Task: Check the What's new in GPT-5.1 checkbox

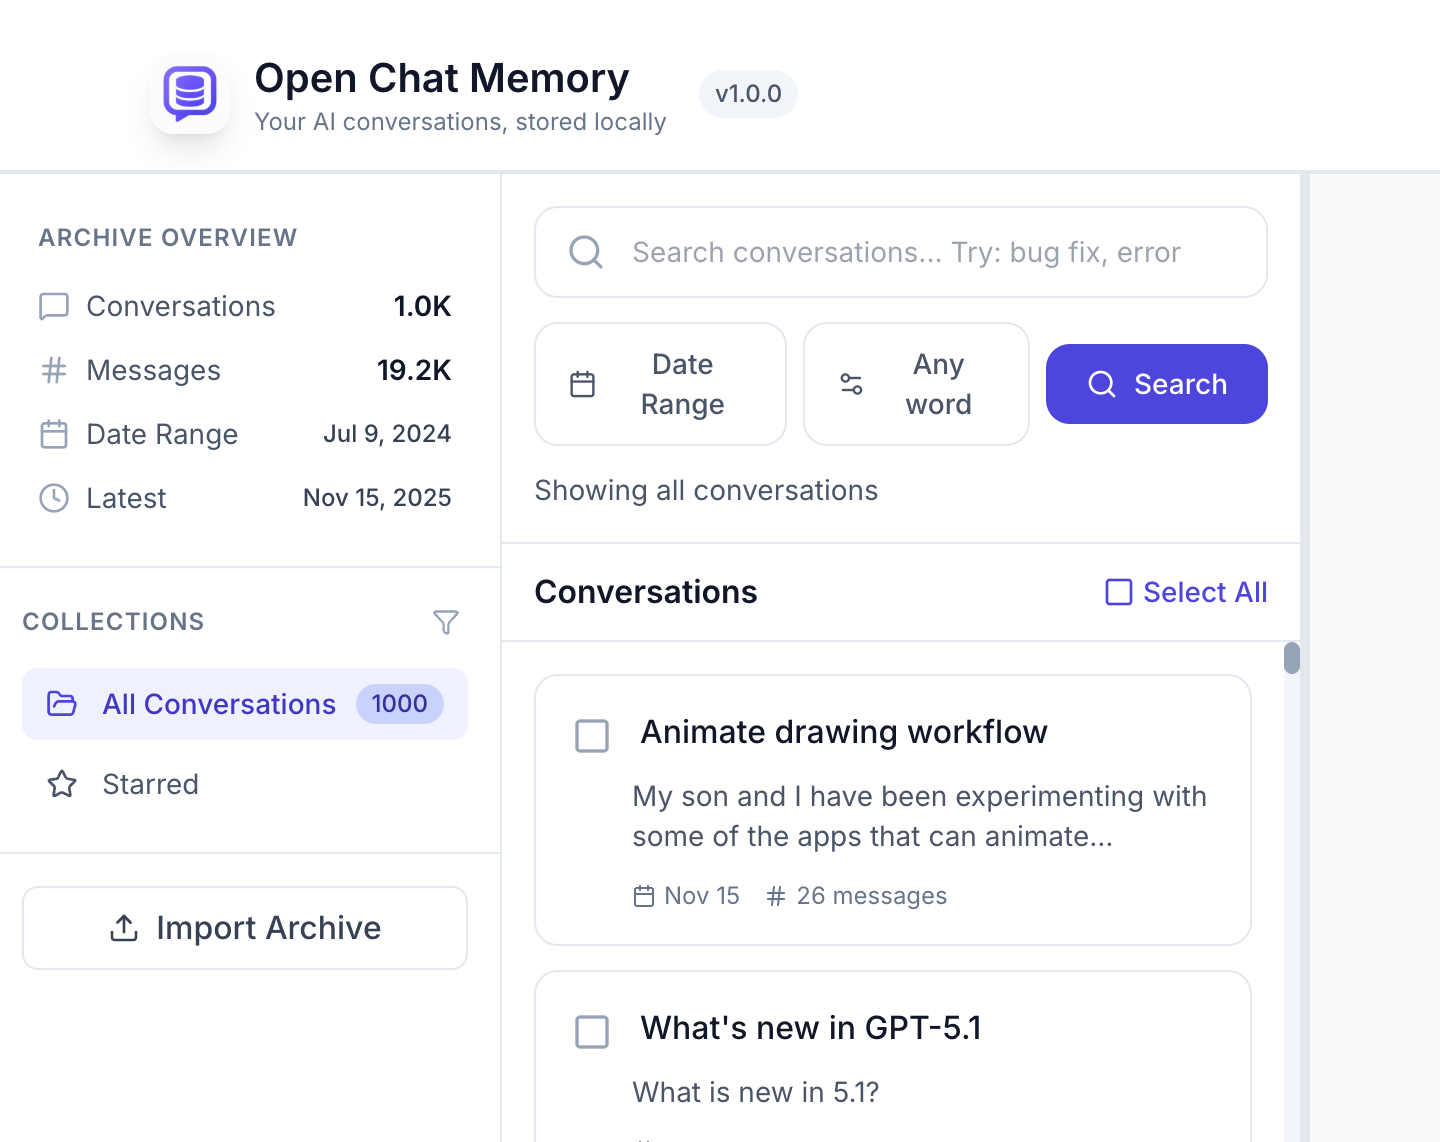Action: point(592,1032)
